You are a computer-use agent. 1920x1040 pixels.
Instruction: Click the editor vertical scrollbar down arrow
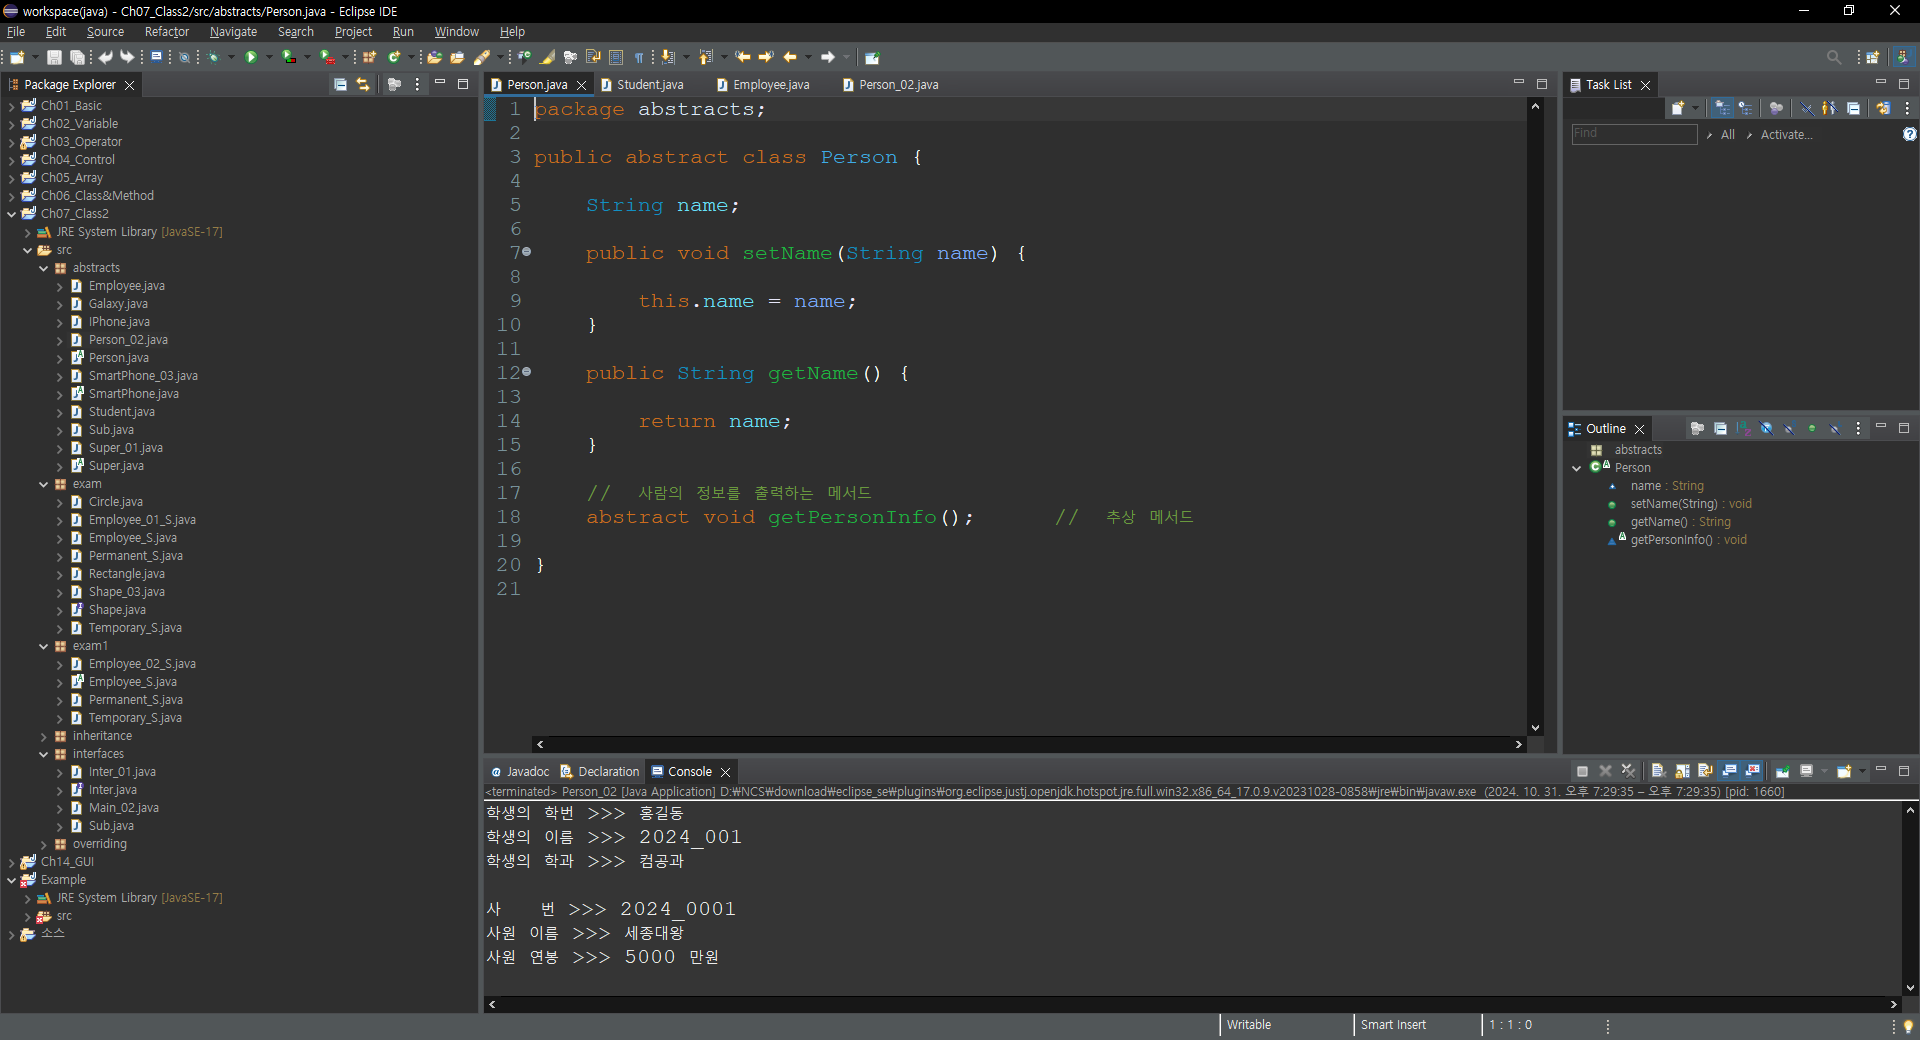[1535, 728]
